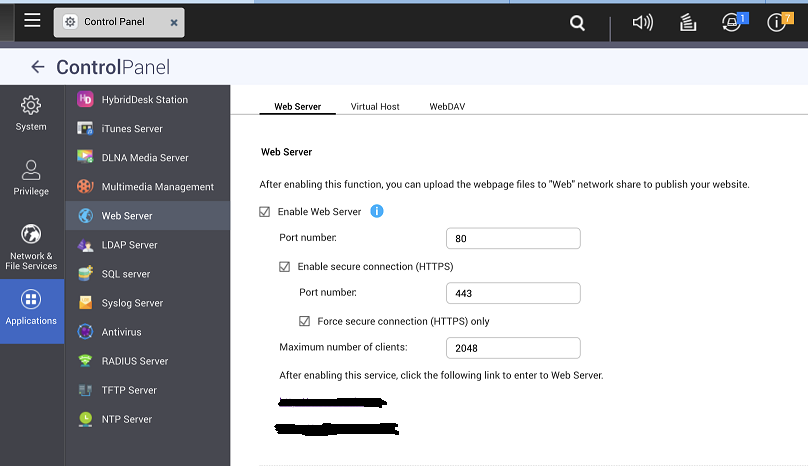Open Network & File Services category
Viewport: 808px width, 466px height.
coord(31,247)
